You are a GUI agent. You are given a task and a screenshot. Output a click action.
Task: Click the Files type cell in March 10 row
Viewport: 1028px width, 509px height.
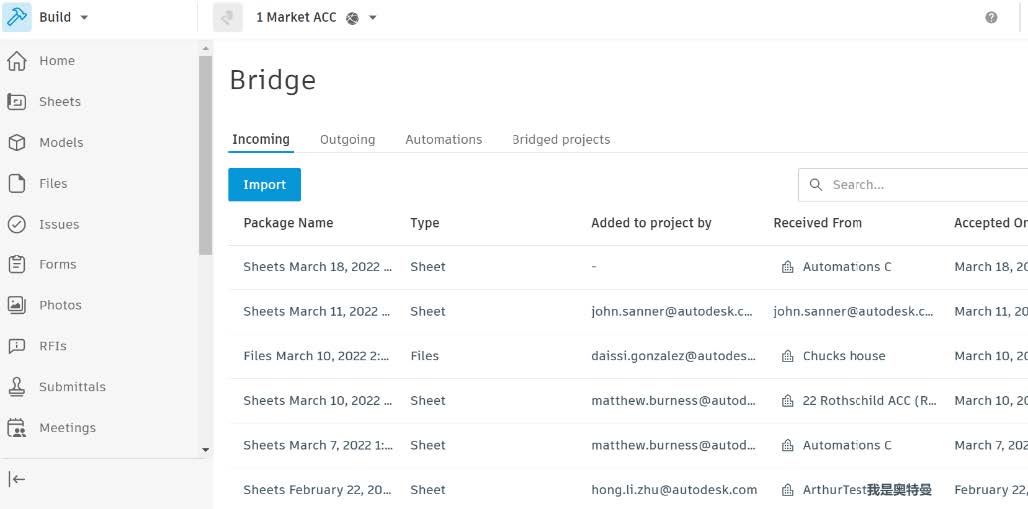(425, 356)
